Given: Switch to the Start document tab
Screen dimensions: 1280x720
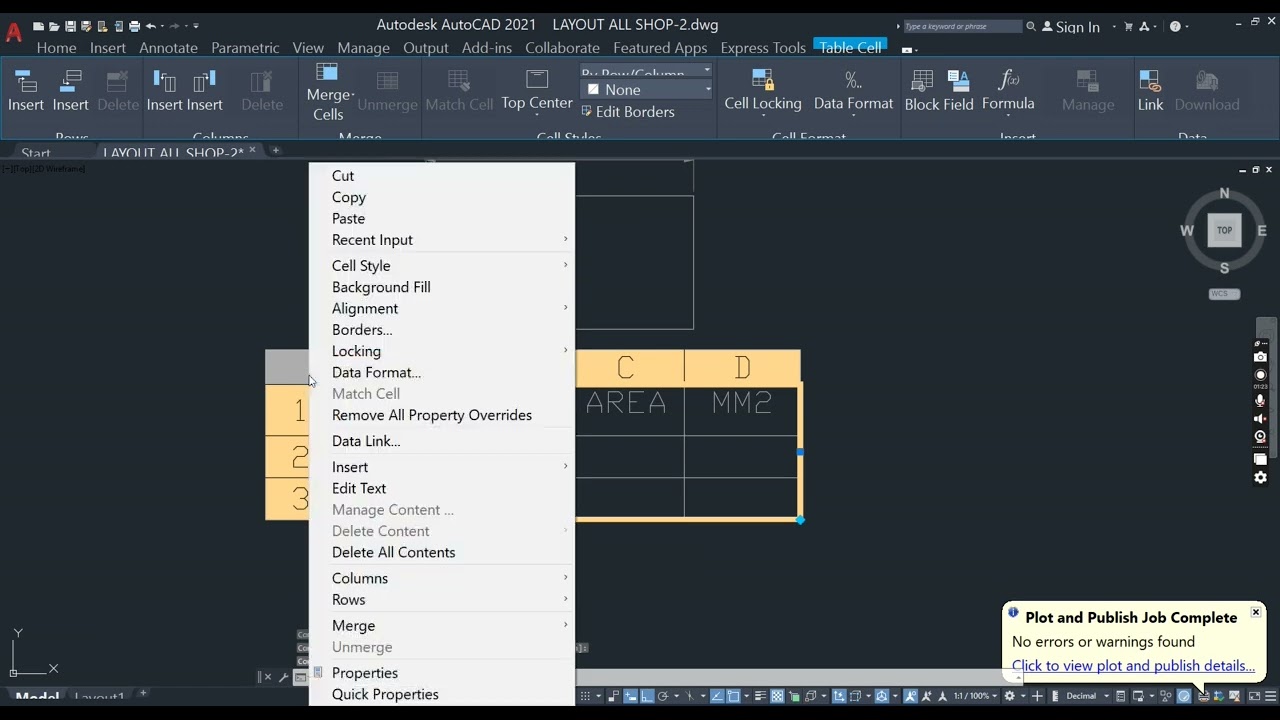Looking at the screenshot, I should pyautogui.click(x=36, y=153).
